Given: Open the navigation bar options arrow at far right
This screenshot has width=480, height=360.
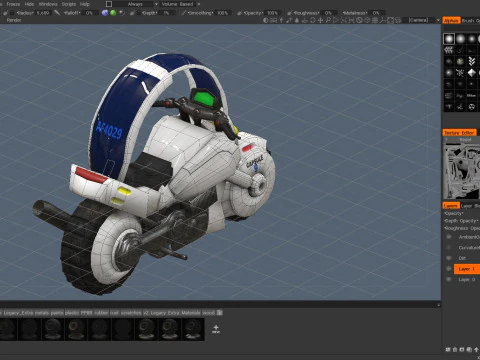Looking at the screenshot, I should [438, 20].
